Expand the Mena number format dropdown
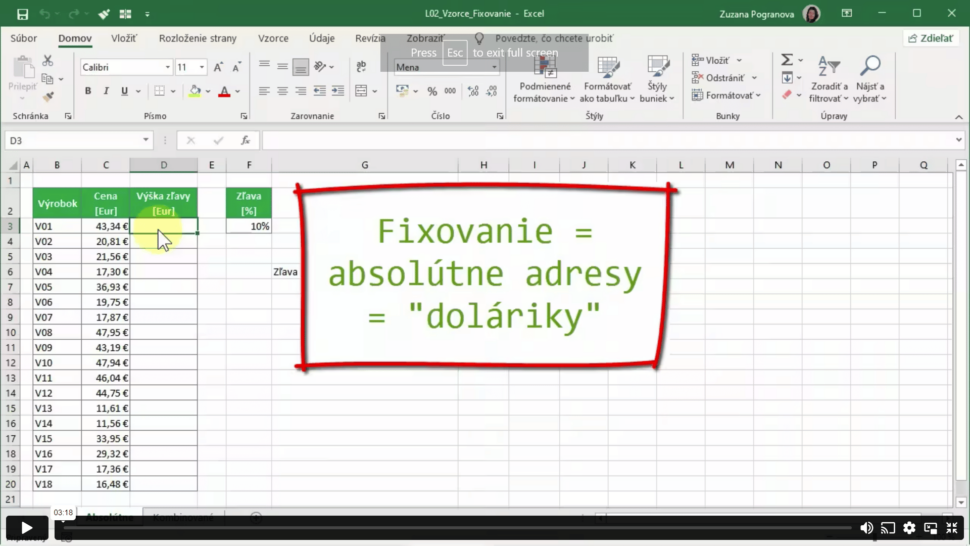This screenshot has height=546, width=970. 494,67
